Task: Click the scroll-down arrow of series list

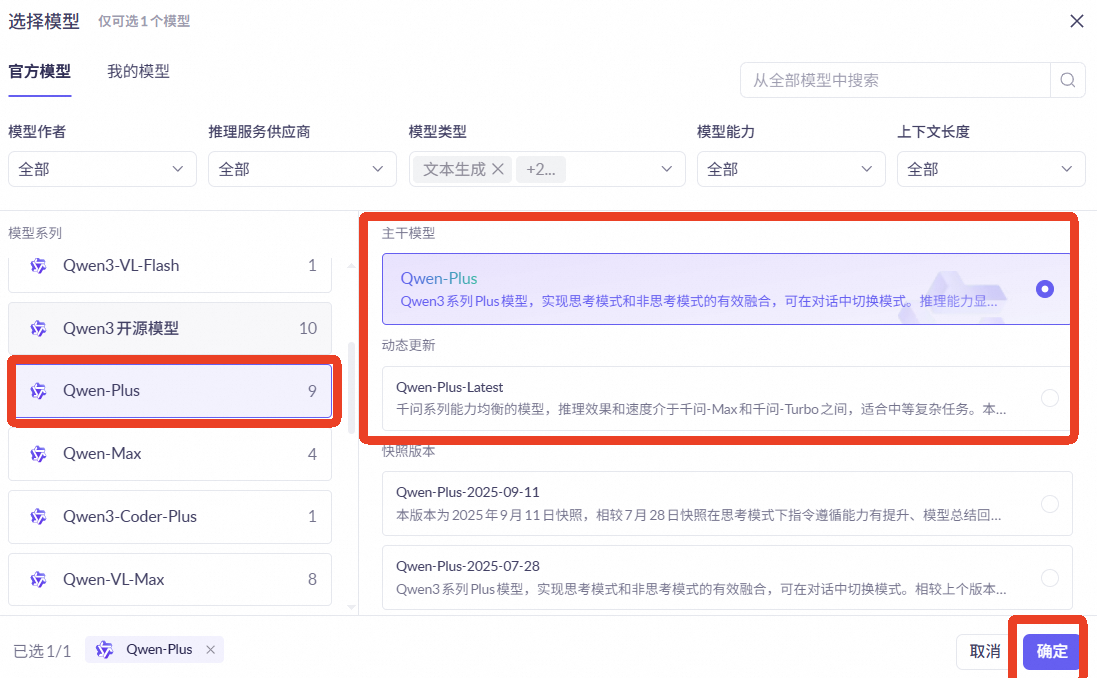Action: (x=351, y=607)
